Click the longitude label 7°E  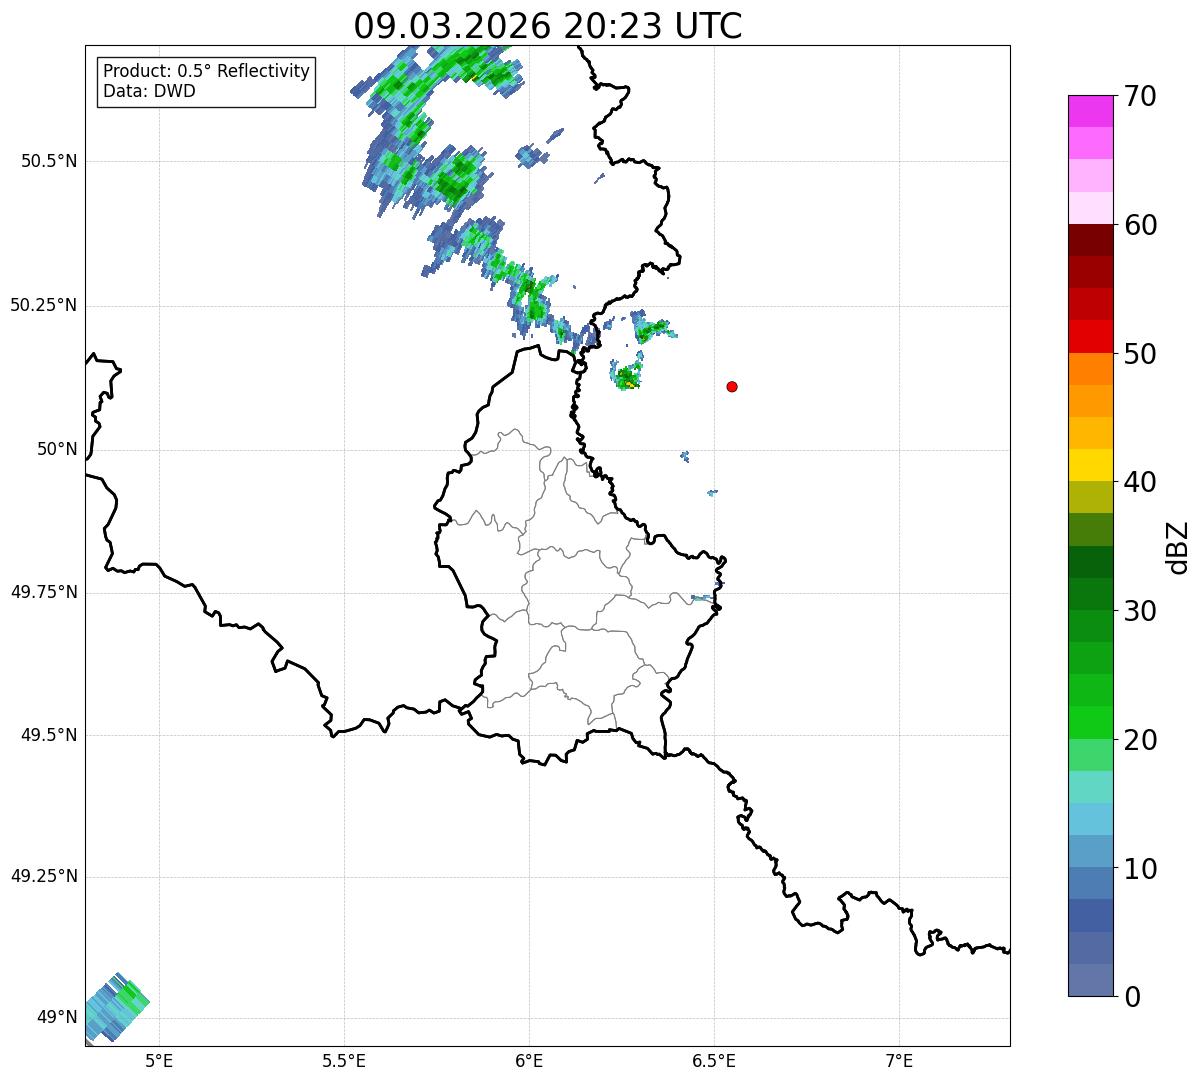coord(900,1061)
